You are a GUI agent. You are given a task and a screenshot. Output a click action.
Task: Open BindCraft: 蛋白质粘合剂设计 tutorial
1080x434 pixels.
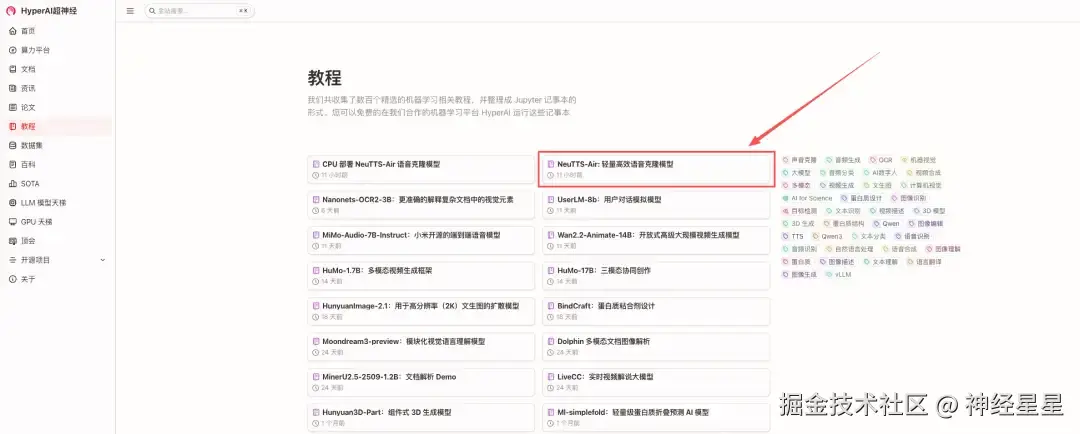coord(656,311)
